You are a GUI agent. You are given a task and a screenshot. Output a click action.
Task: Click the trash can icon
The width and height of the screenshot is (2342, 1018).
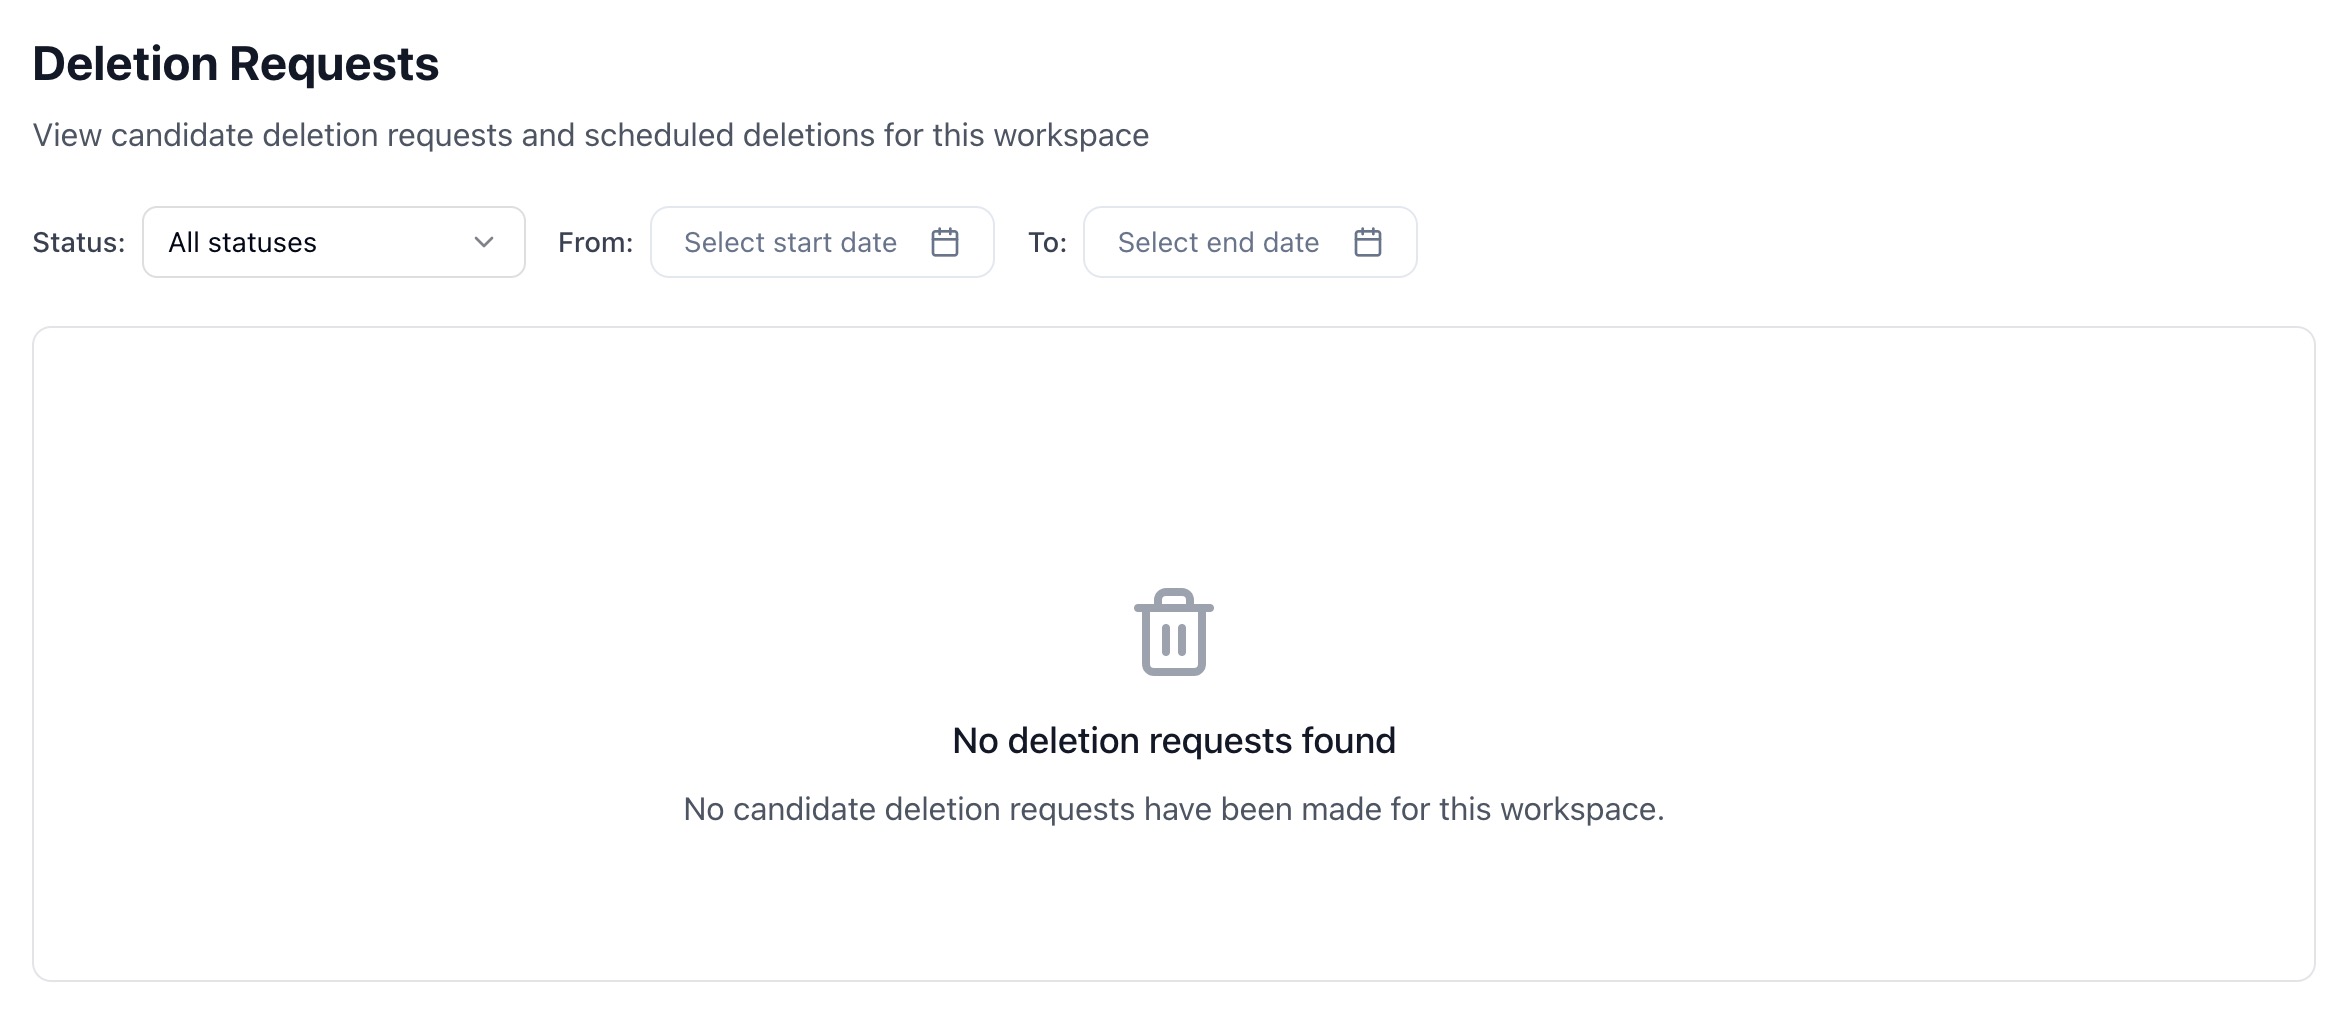1173,632
